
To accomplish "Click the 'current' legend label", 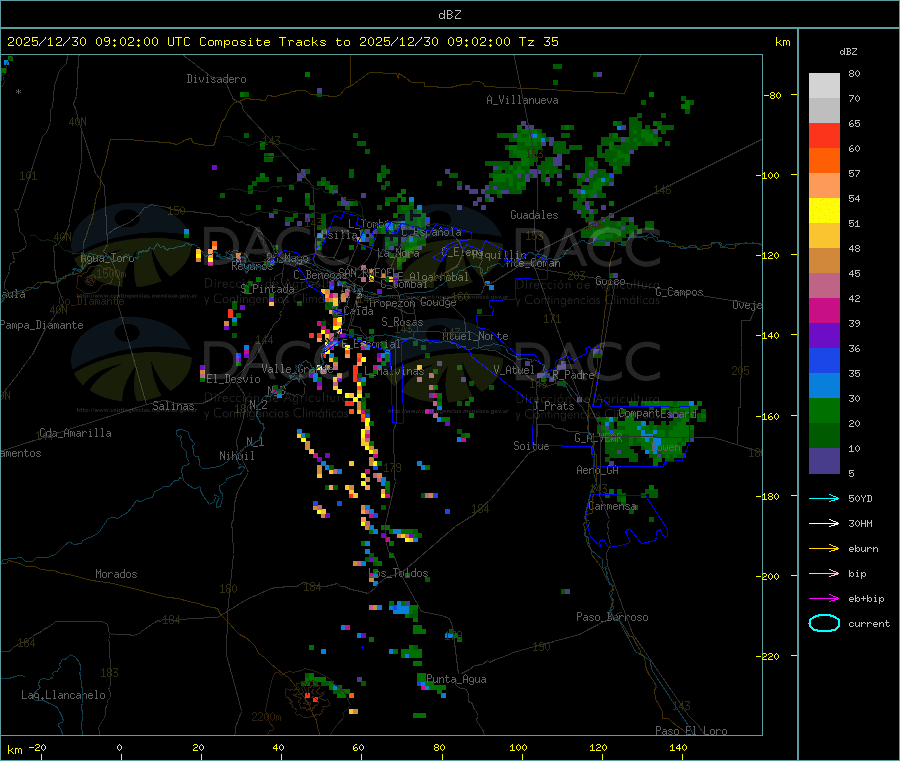I will click(869, 624).
